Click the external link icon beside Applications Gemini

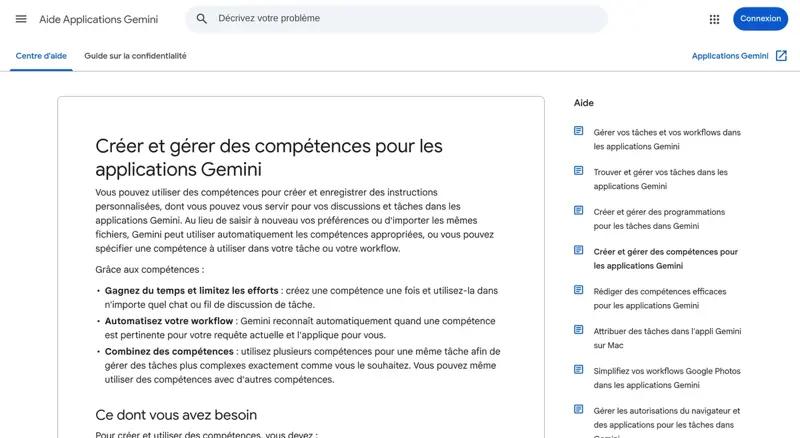click(781, 56)
